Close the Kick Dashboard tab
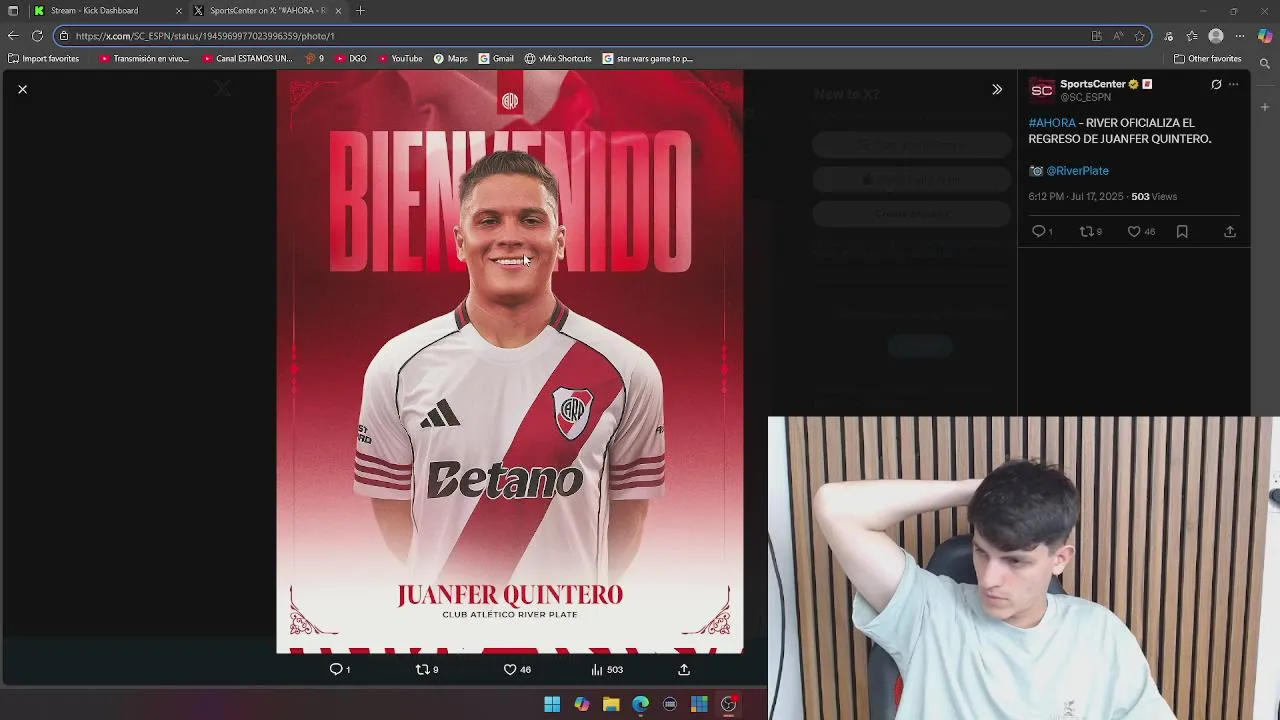The width and height of the screenshot is (1280, 720). (x=179, y=11)
